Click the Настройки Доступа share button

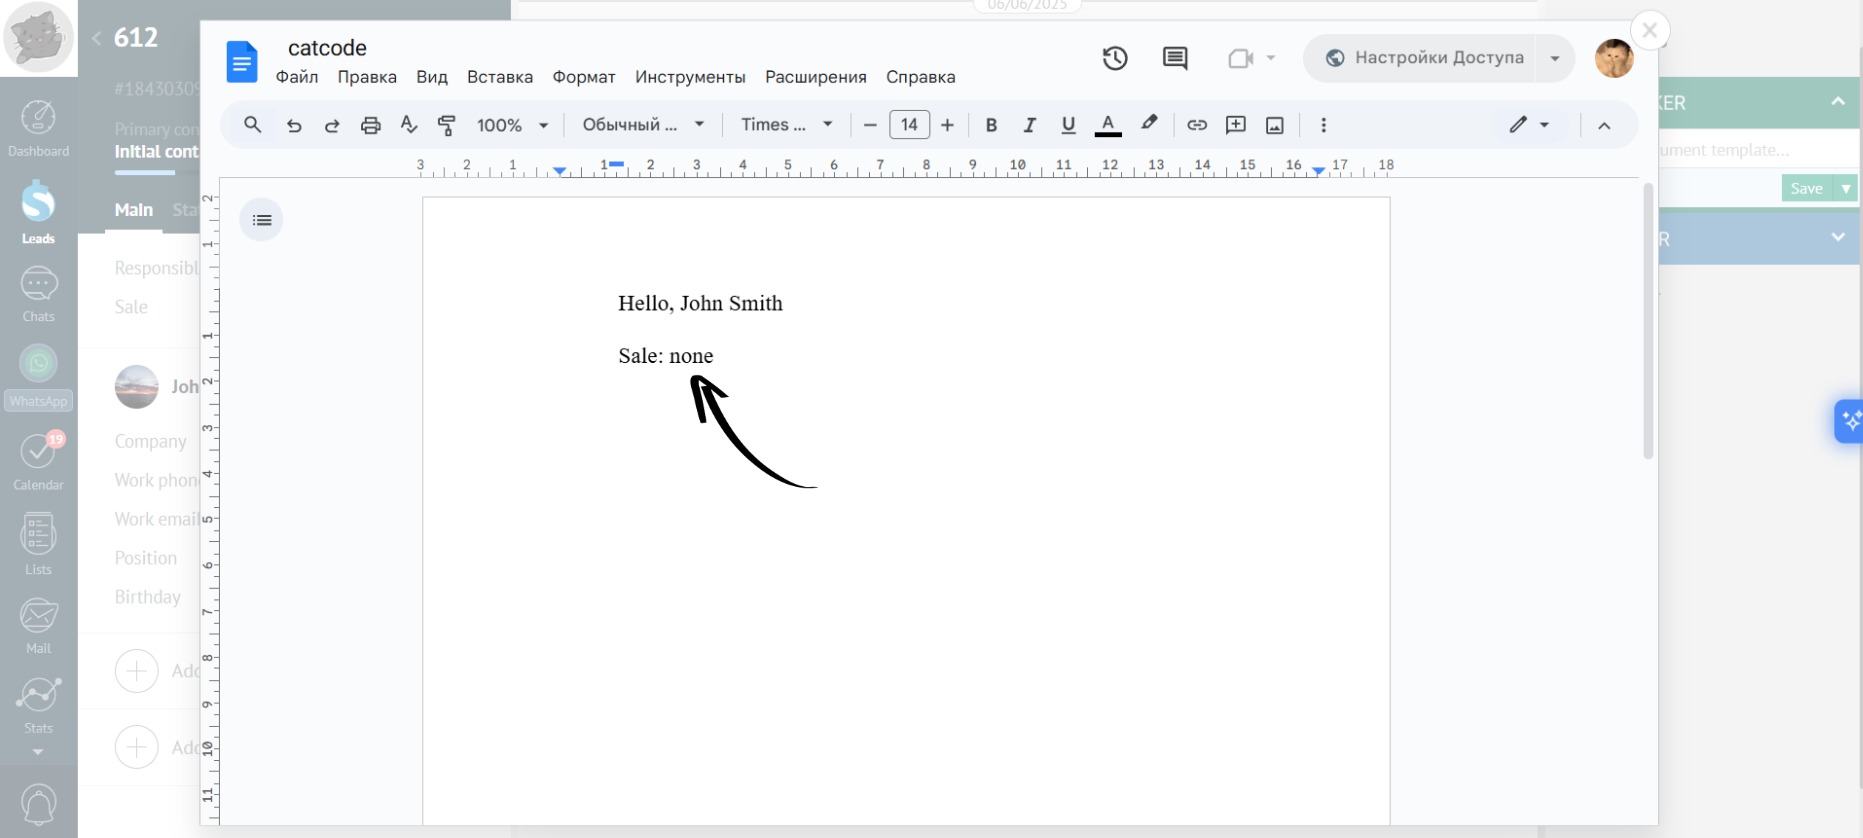click(x=1424, y=58)
